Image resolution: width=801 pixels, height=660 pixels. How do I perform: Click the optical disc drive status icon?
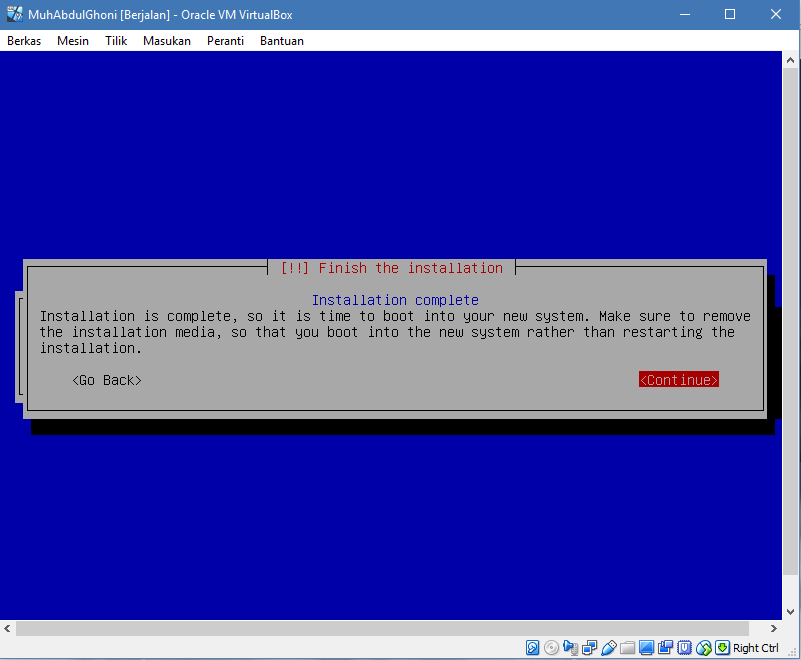tap(551, 648)
